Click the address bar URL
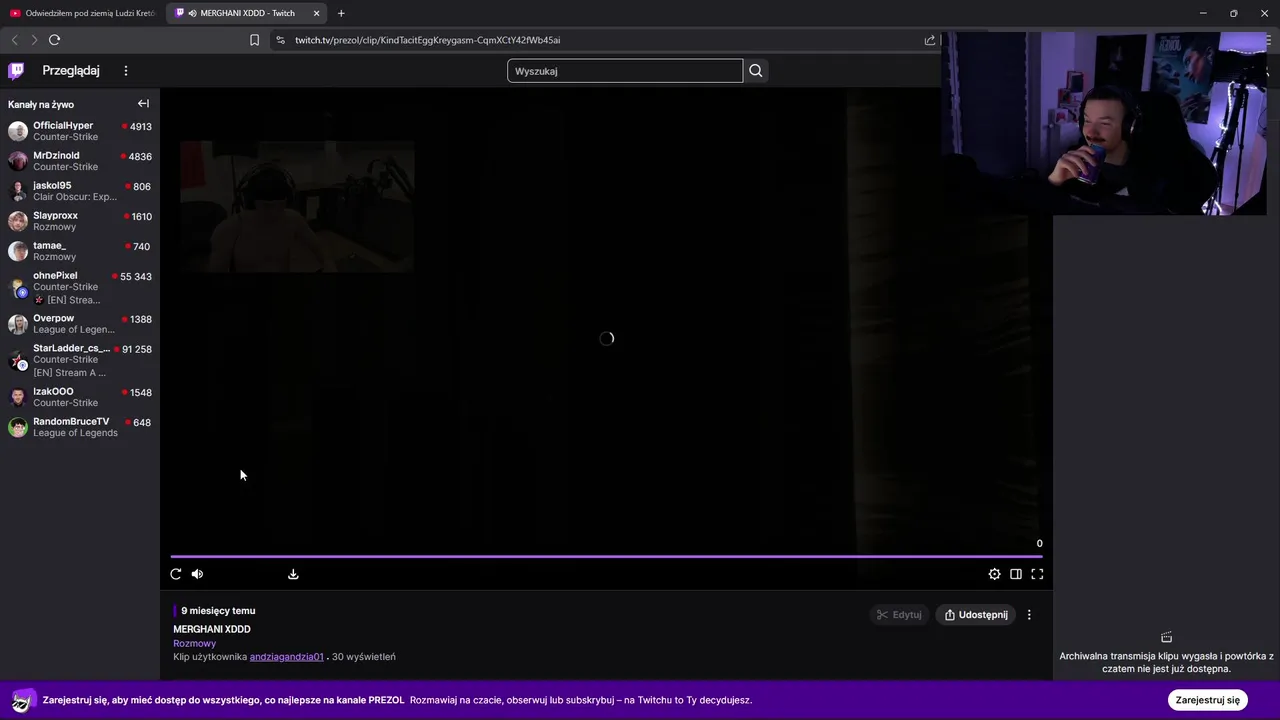Screen dimensions: 1280x720 pyautogui.click(x=427, y=40)
